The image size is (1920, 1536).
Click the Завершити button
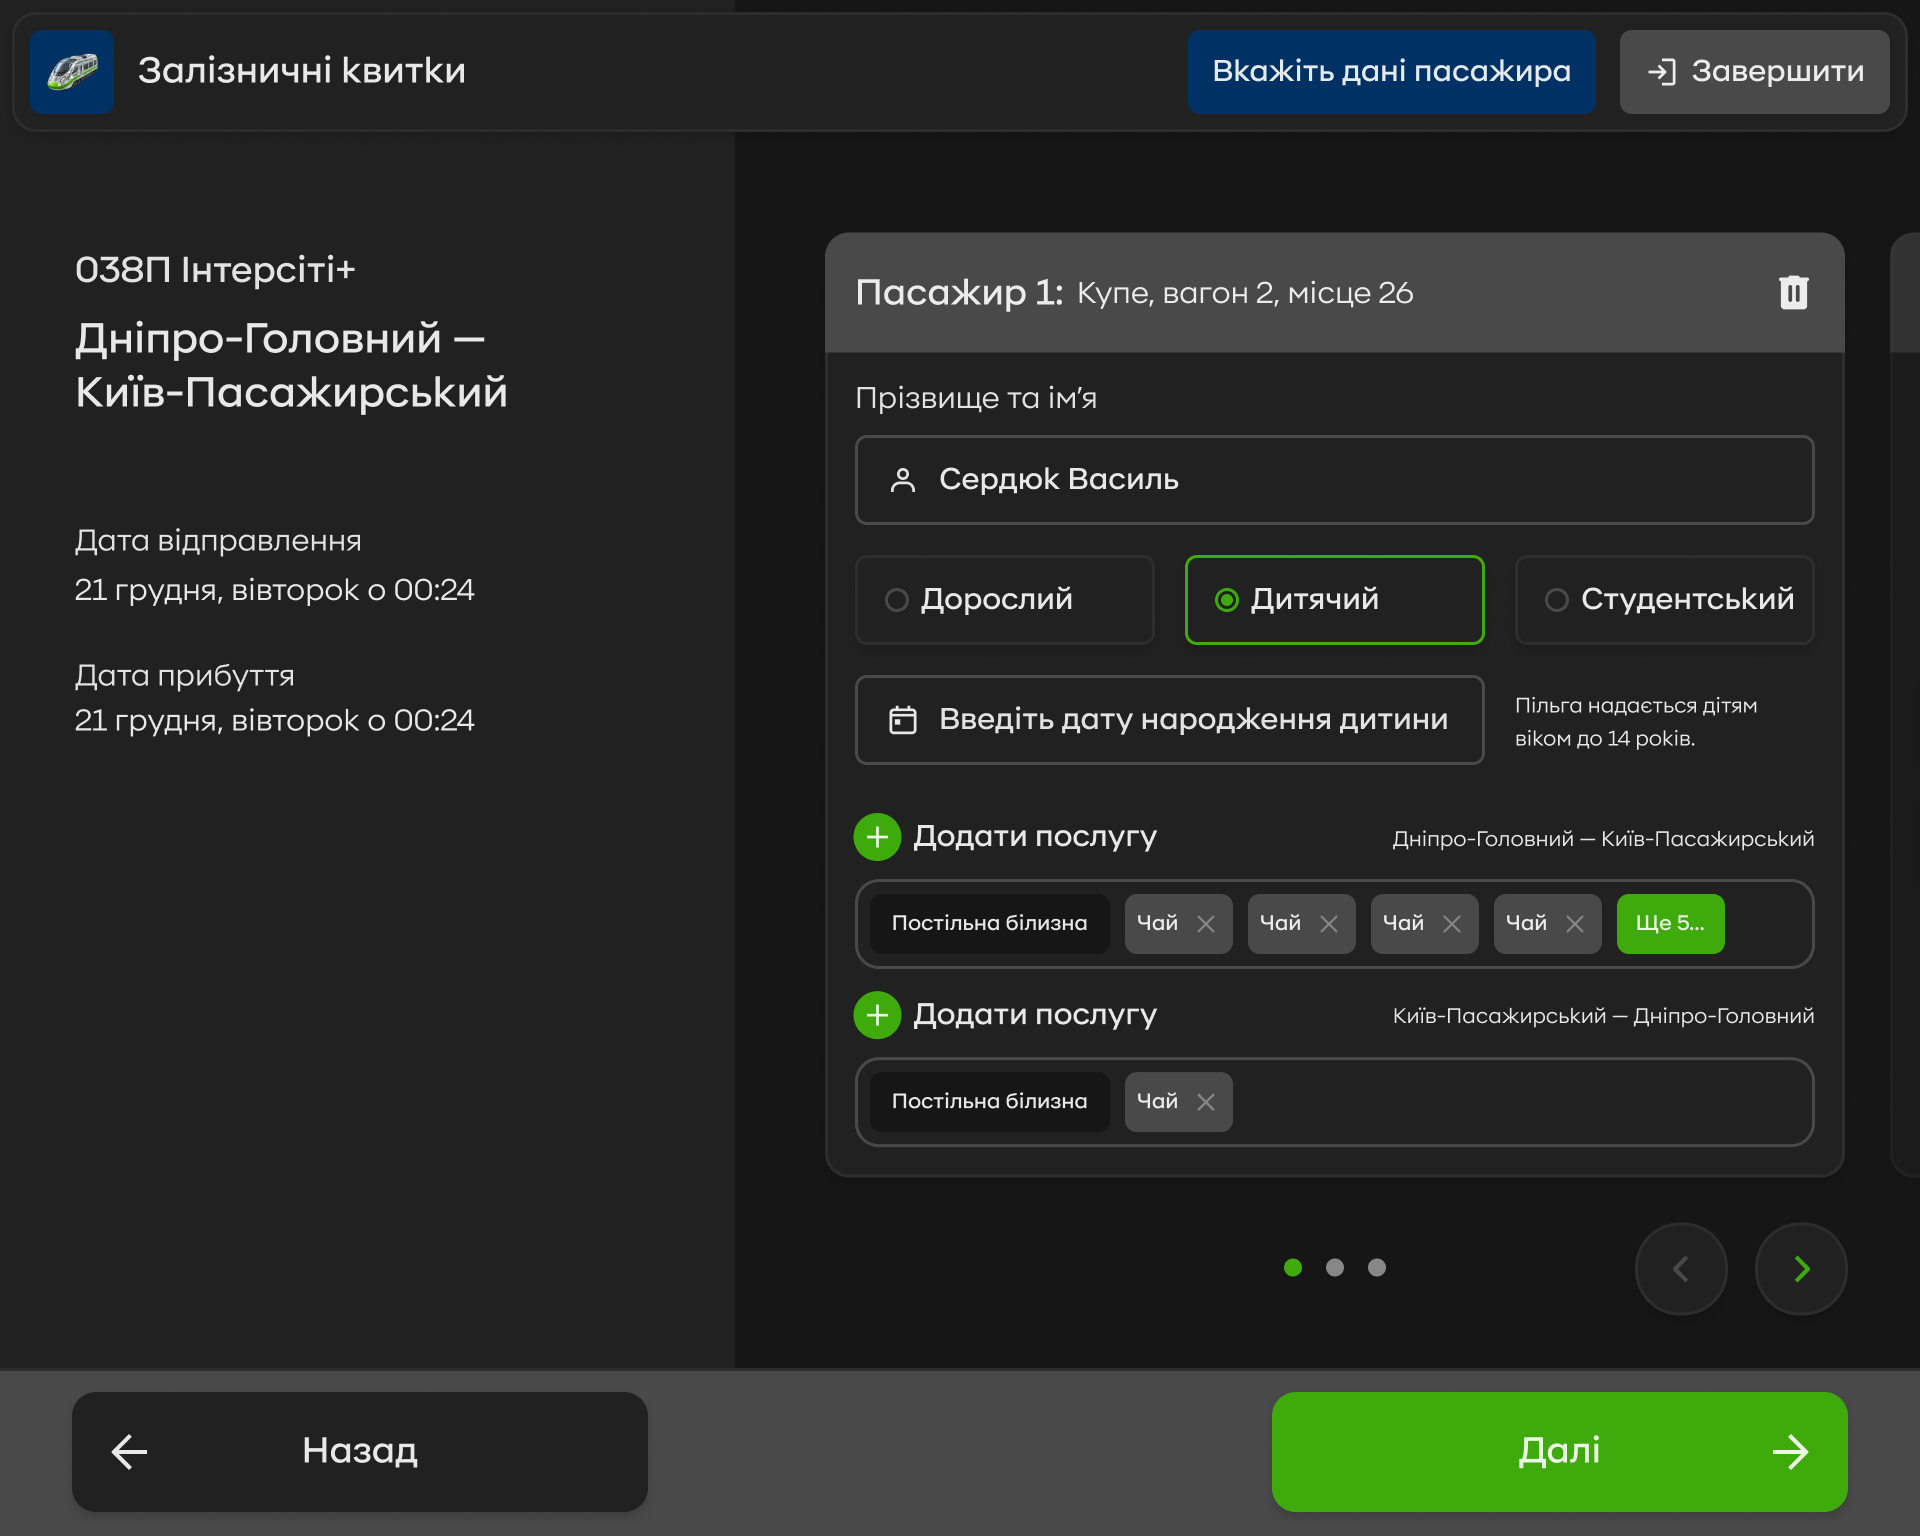click(x=1755, y=72)
